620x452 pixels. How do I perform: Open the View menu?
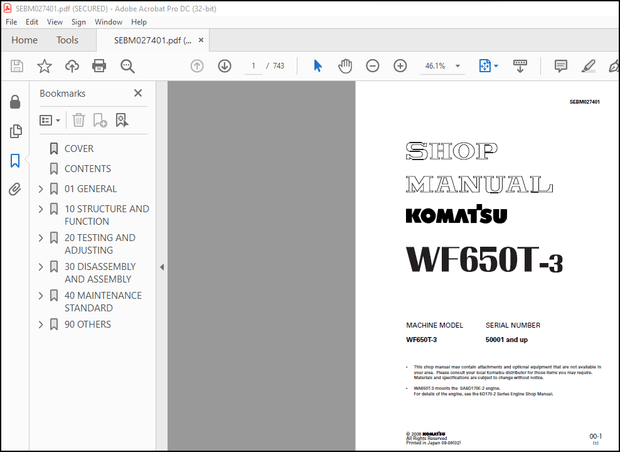click(x=55, y=22)
